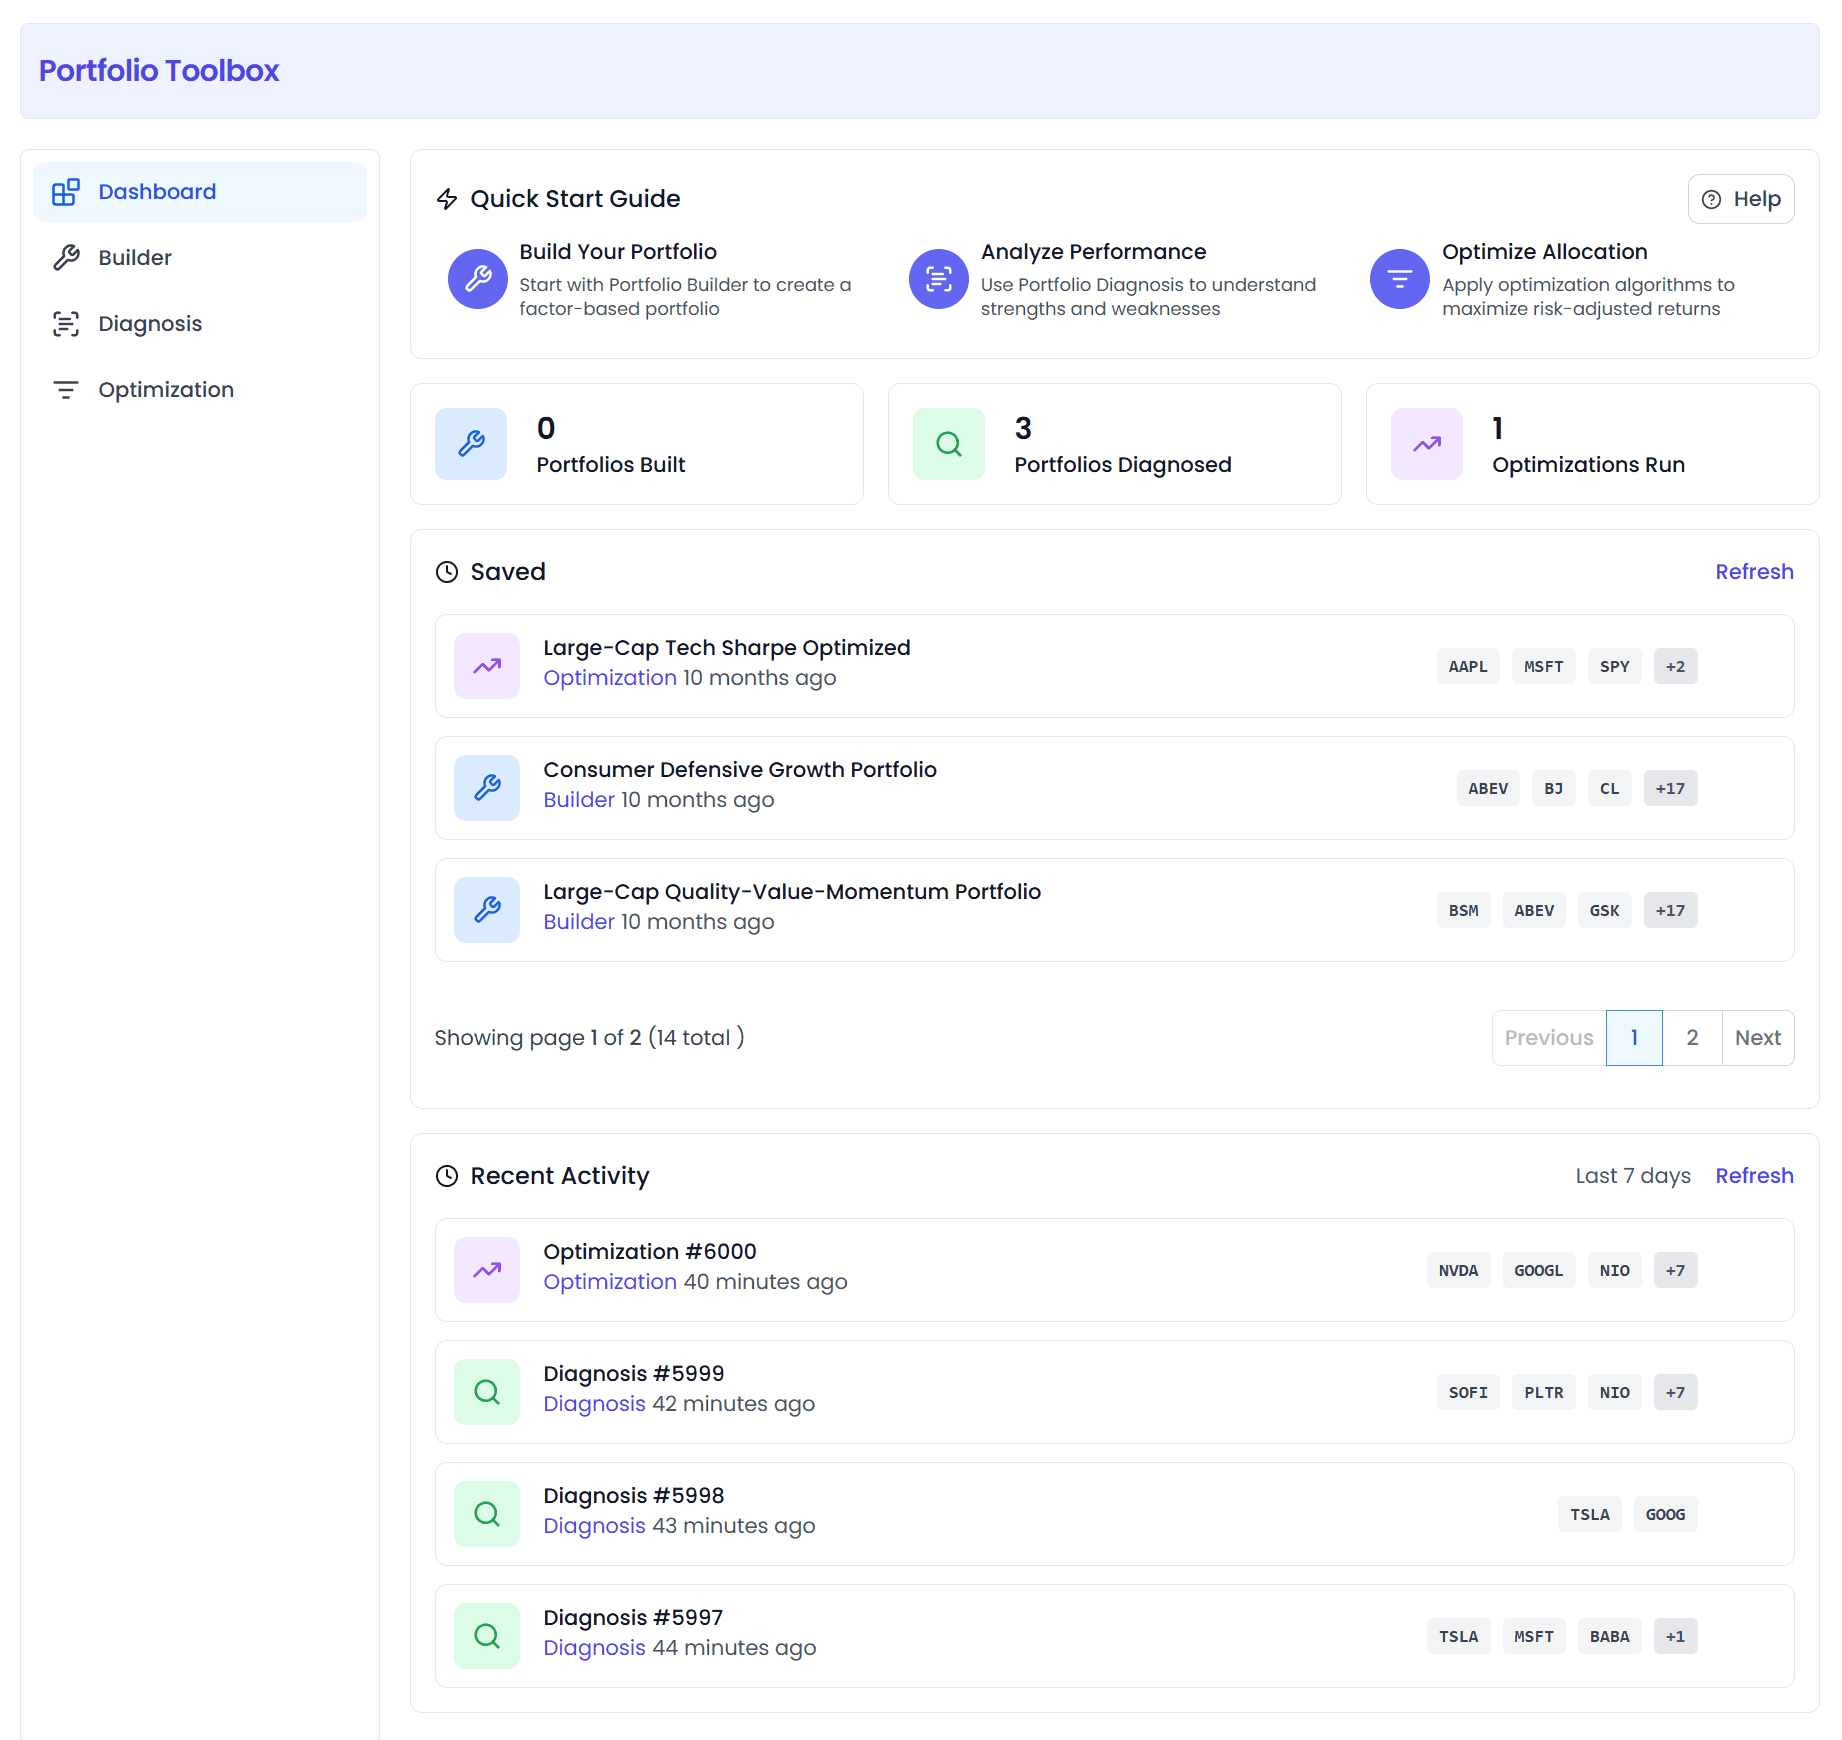This screenshot has height=1740, width=1842.
Task: Open the Large-Cap Tech Sharpe Optimized title
Action: tap(727, 648)
